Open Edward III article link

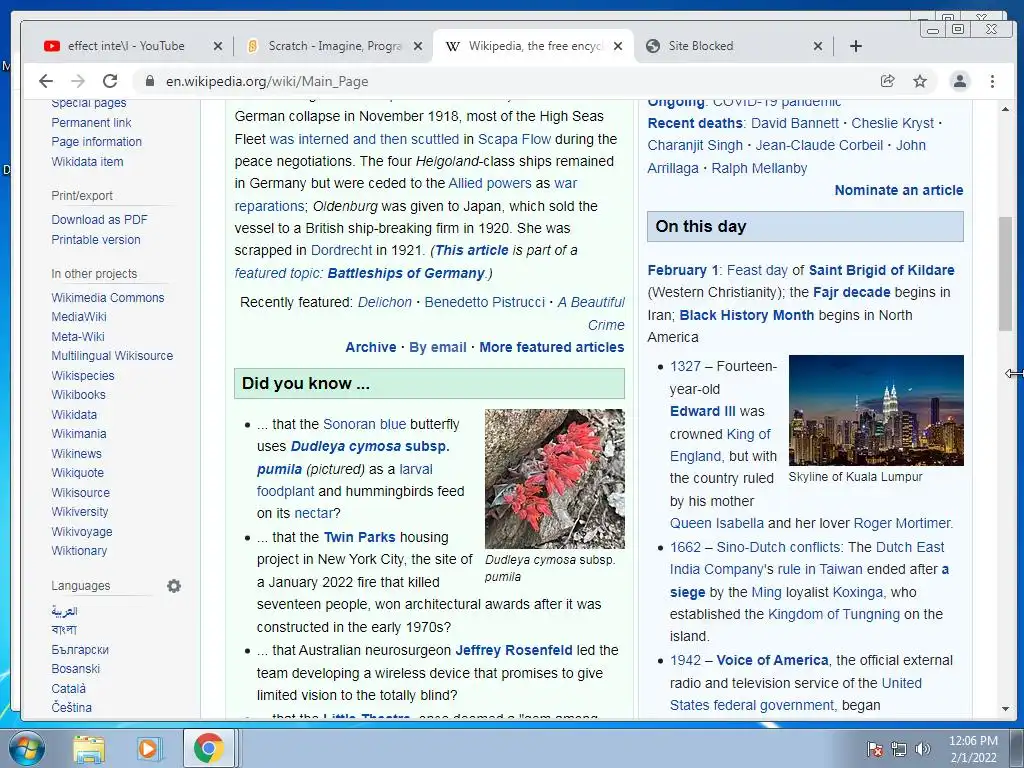[x=703, y=411]
